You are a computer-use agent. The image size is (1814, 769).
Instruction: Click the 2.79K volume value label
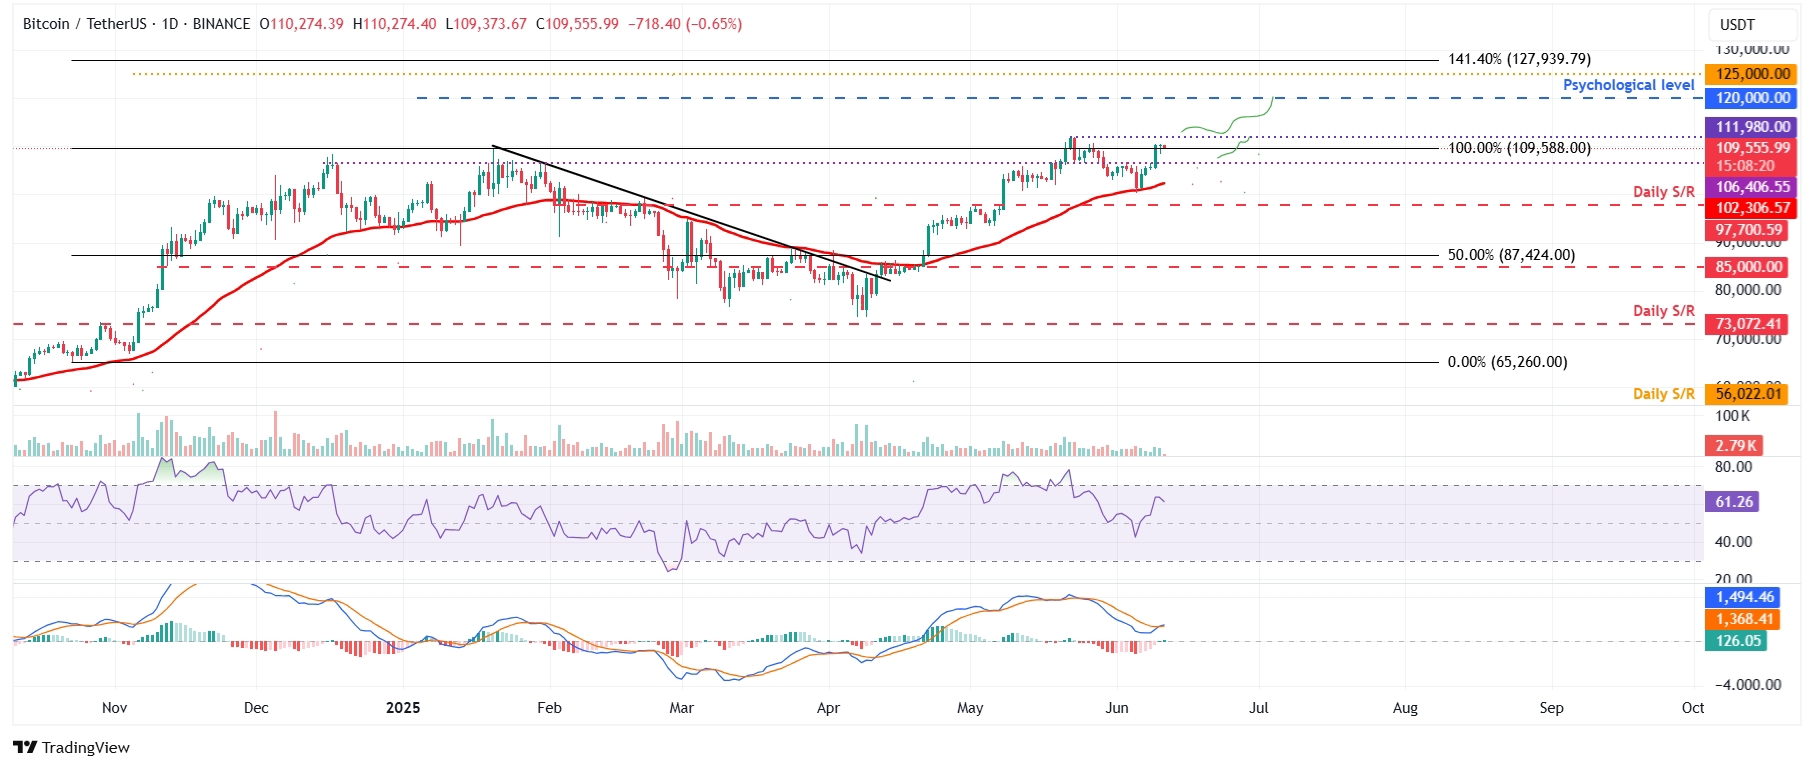click(x=1735, y=446)
